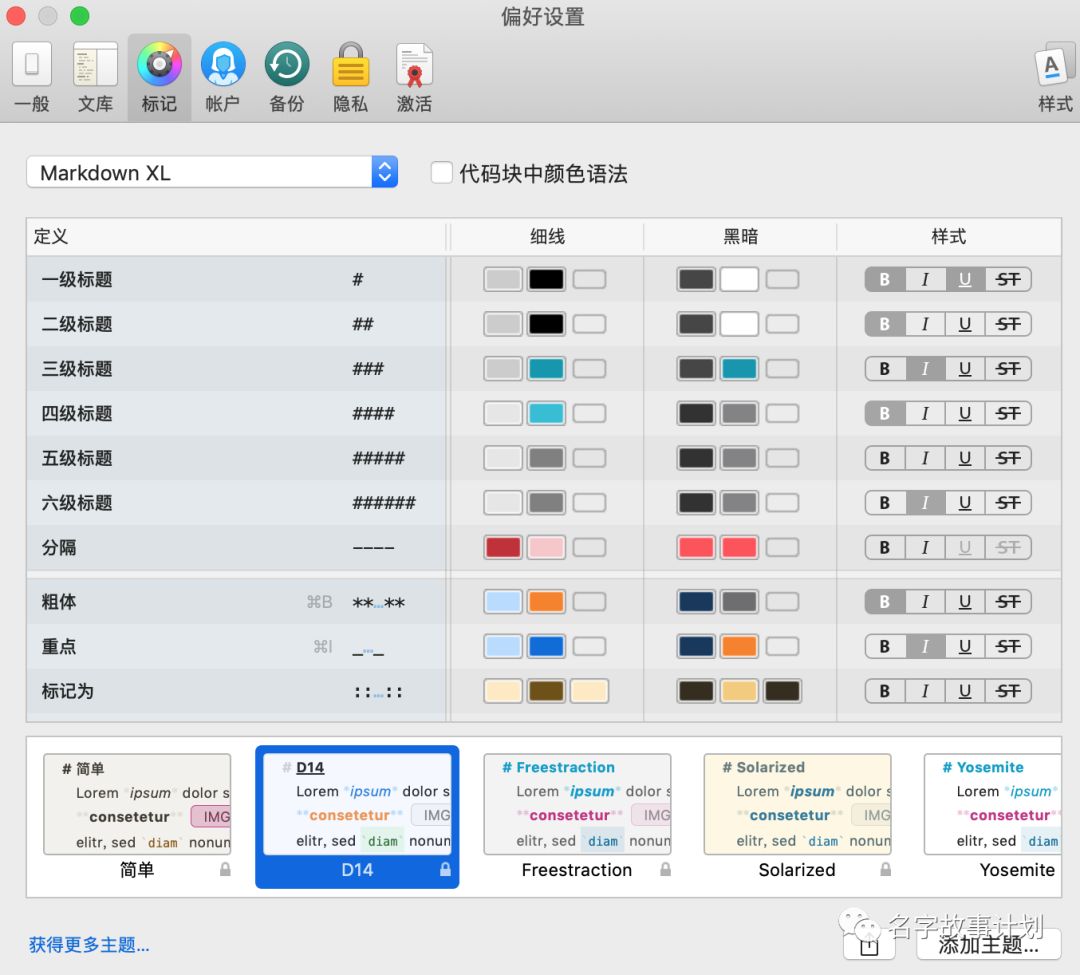Open the 一般 preferences pane
The width and height of the screenshot is (1080, 975).
31,75
